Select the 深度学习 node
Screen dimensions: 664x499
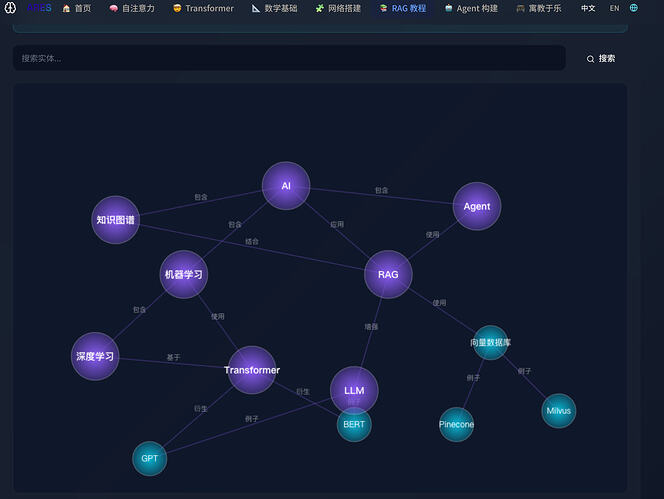click(95, 356)
